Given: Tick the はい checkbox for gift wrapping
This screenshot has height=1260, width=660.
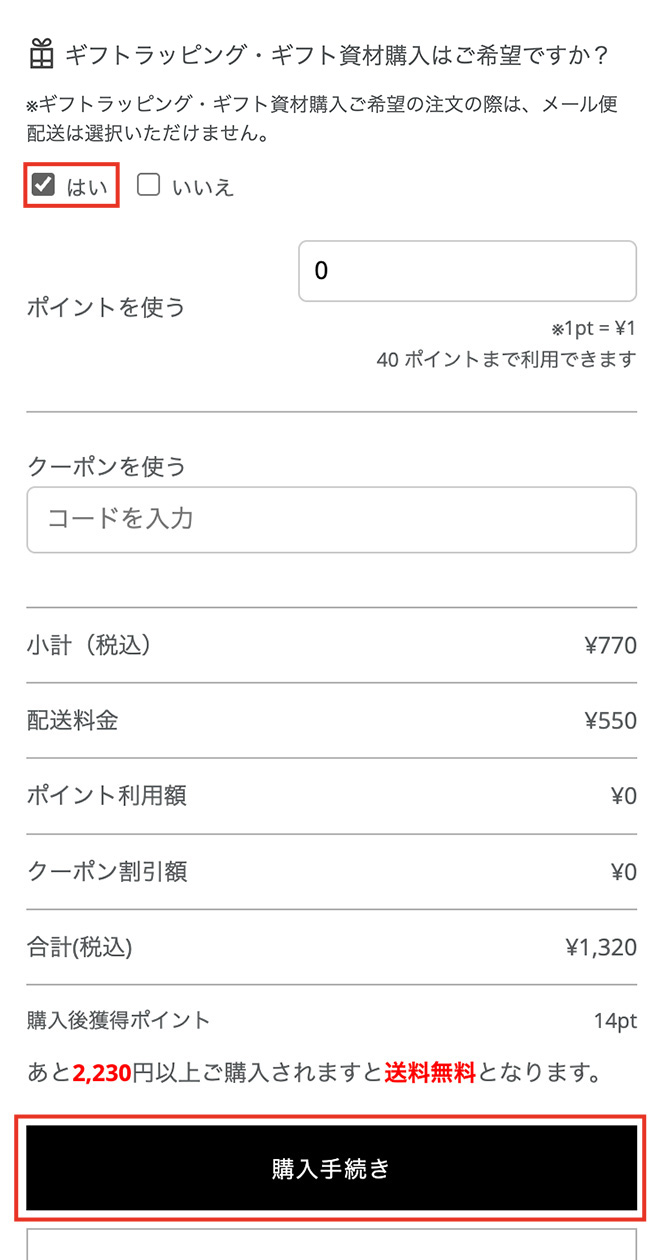Looking at the screenshot, I should tap(43, 185).
